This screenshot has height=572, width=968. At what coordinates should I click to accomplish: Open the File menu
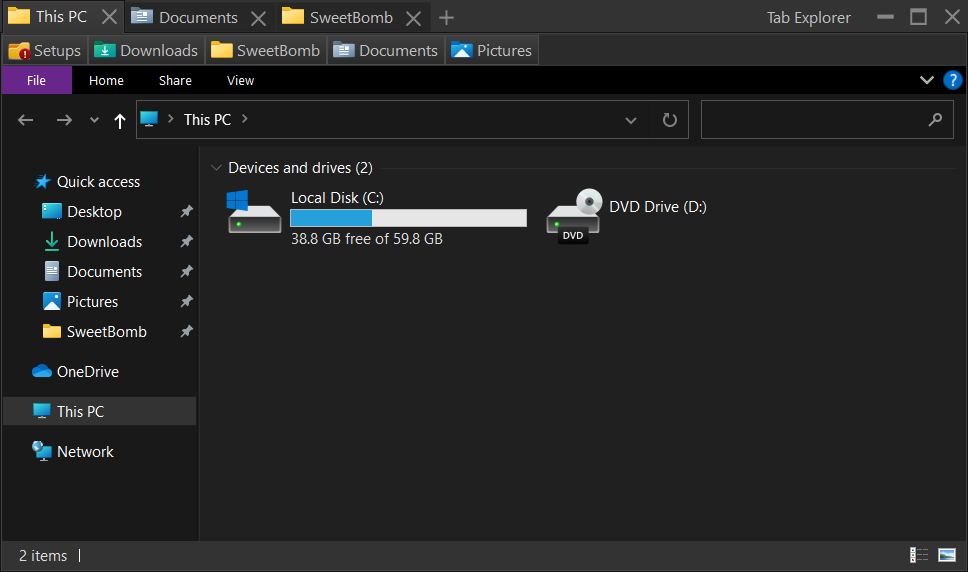36,80
